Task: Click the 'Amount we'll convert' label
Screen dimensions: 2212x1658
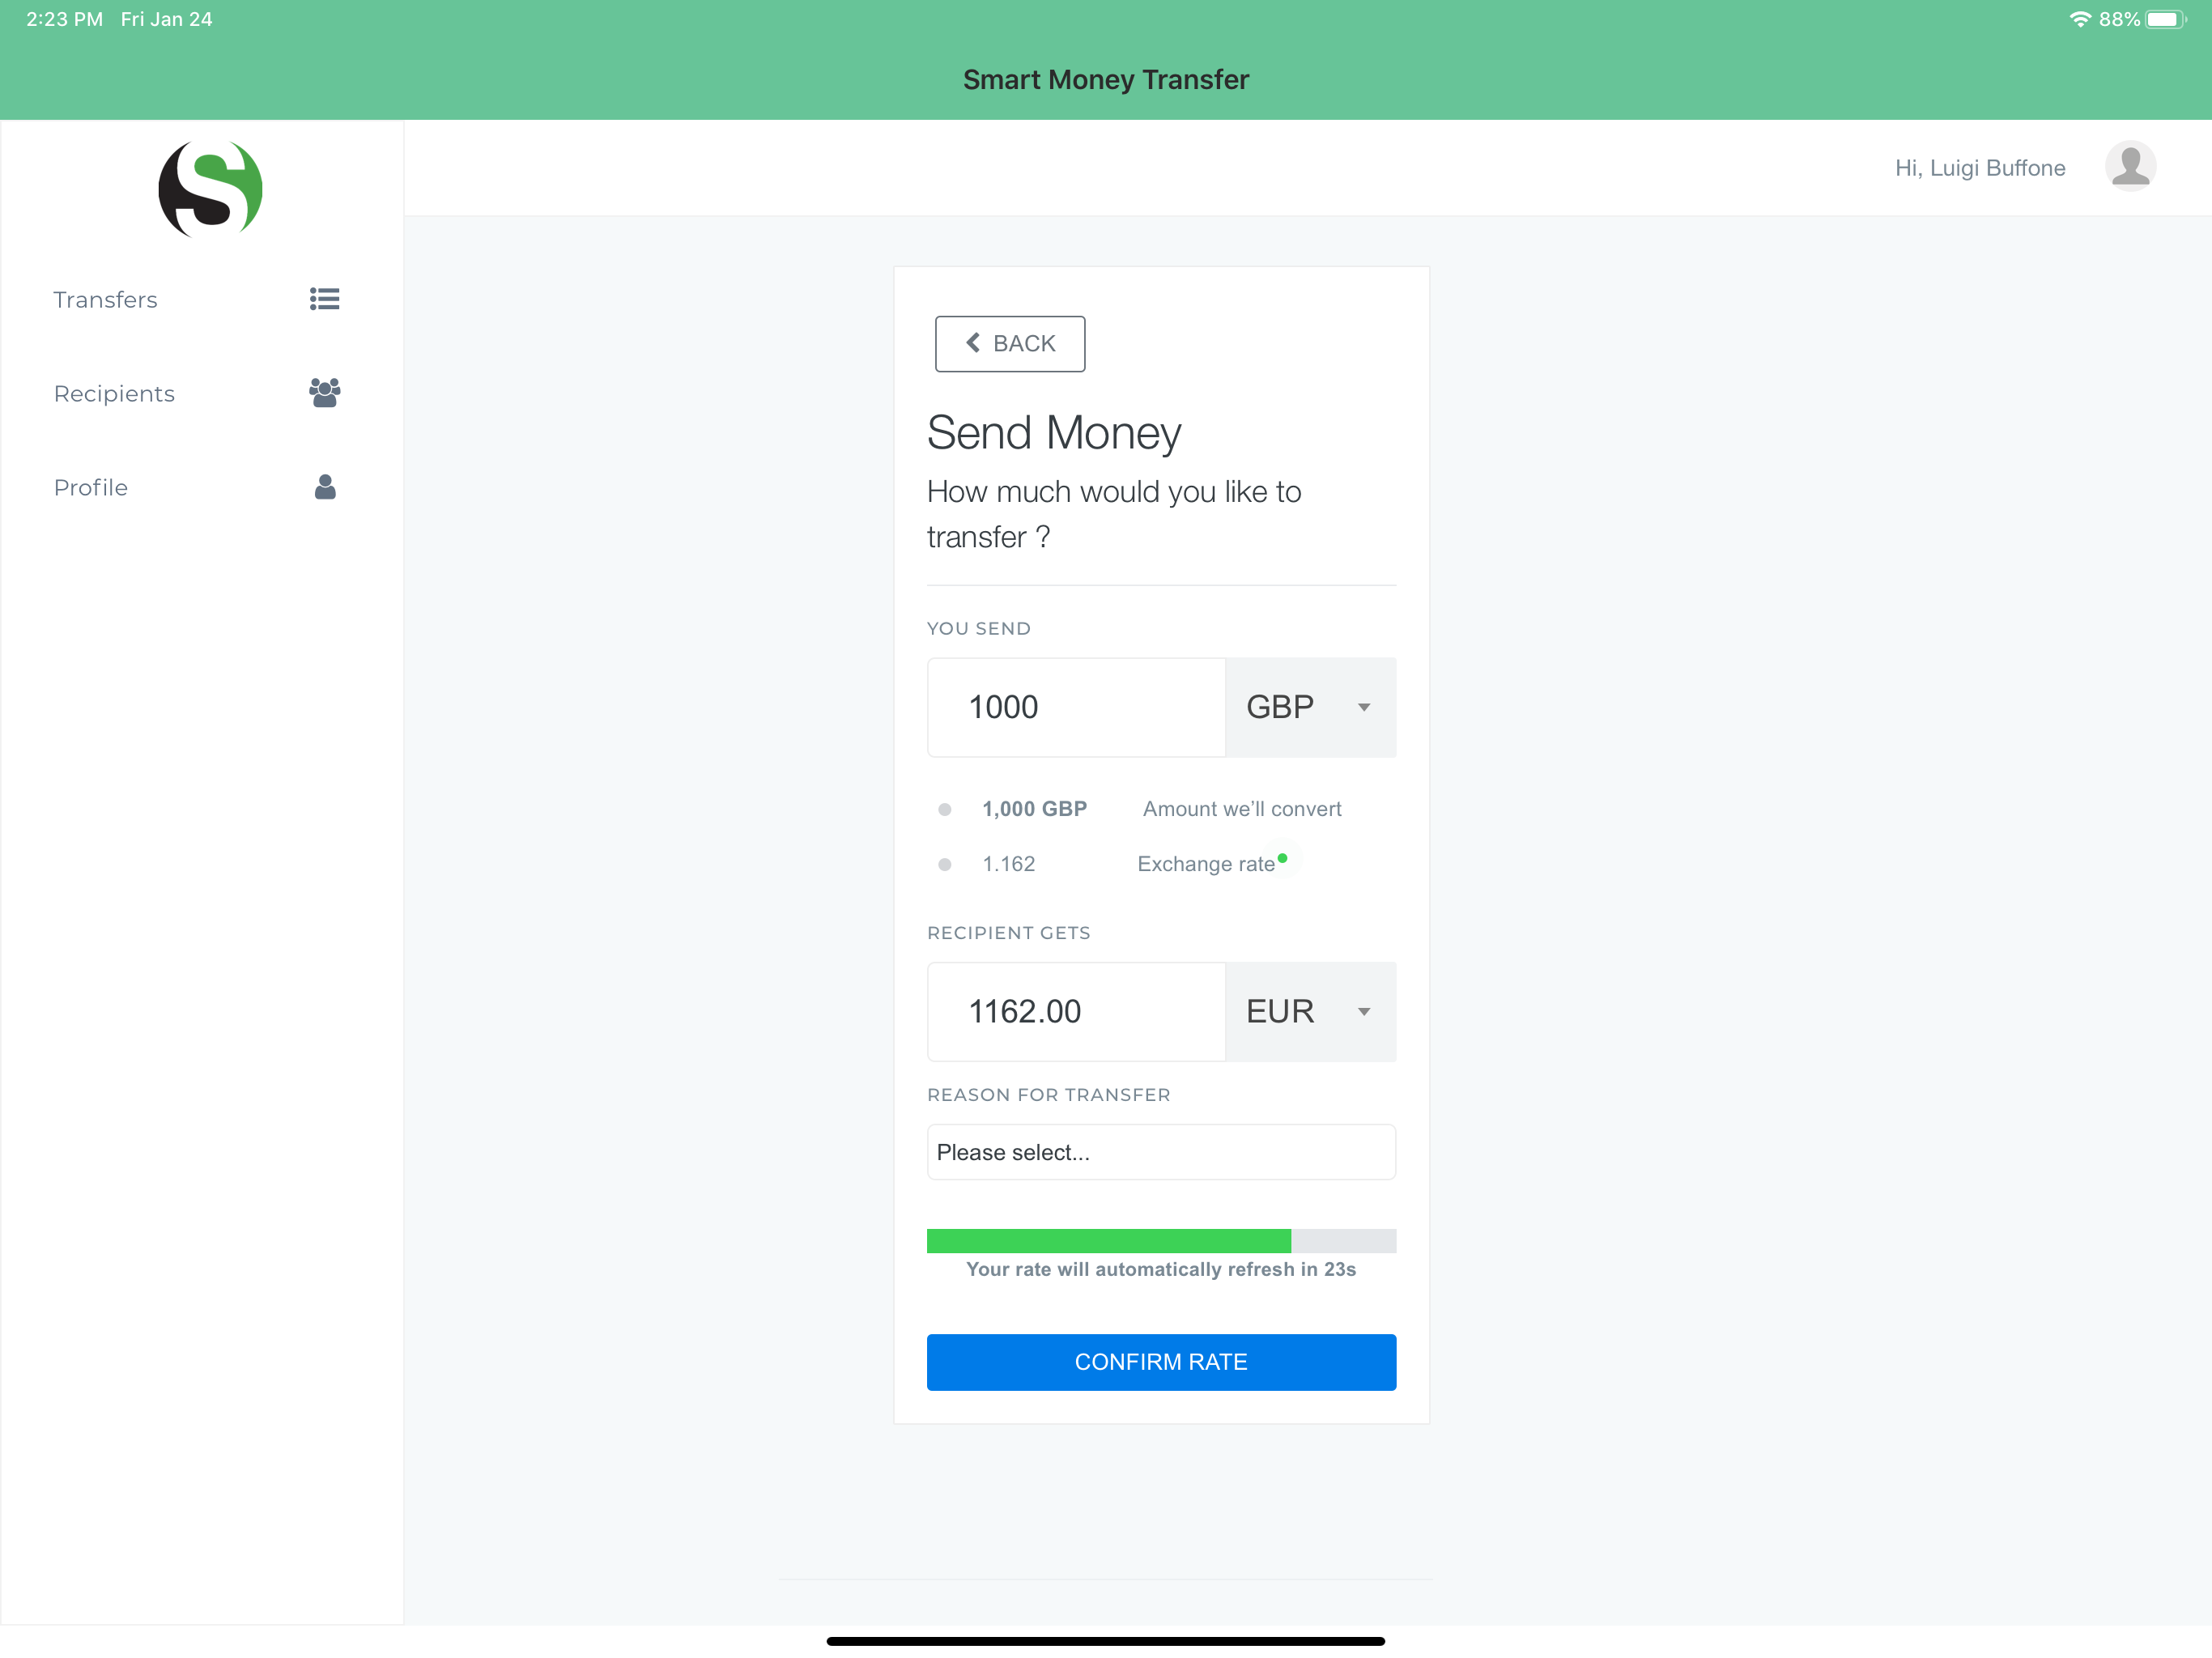Action: pos(1242,808)
